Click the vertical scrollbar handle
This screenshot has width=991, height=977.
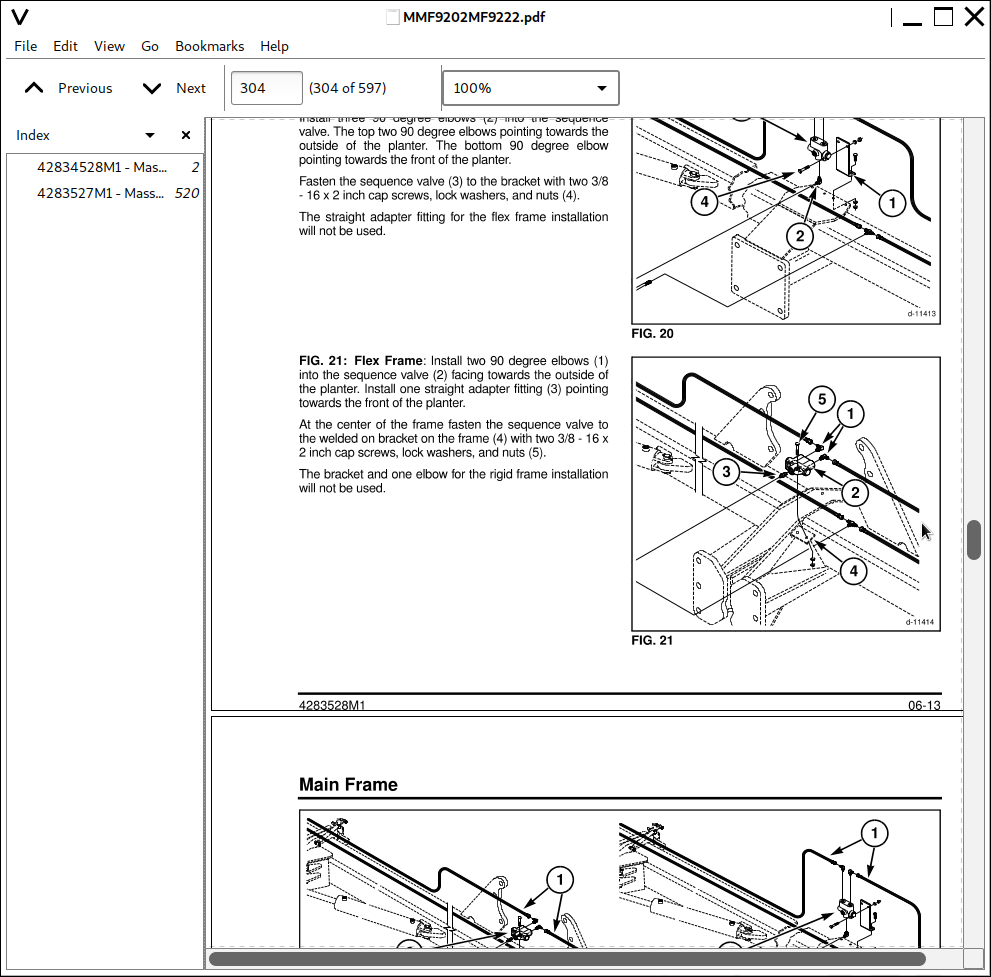pos(974,540)
